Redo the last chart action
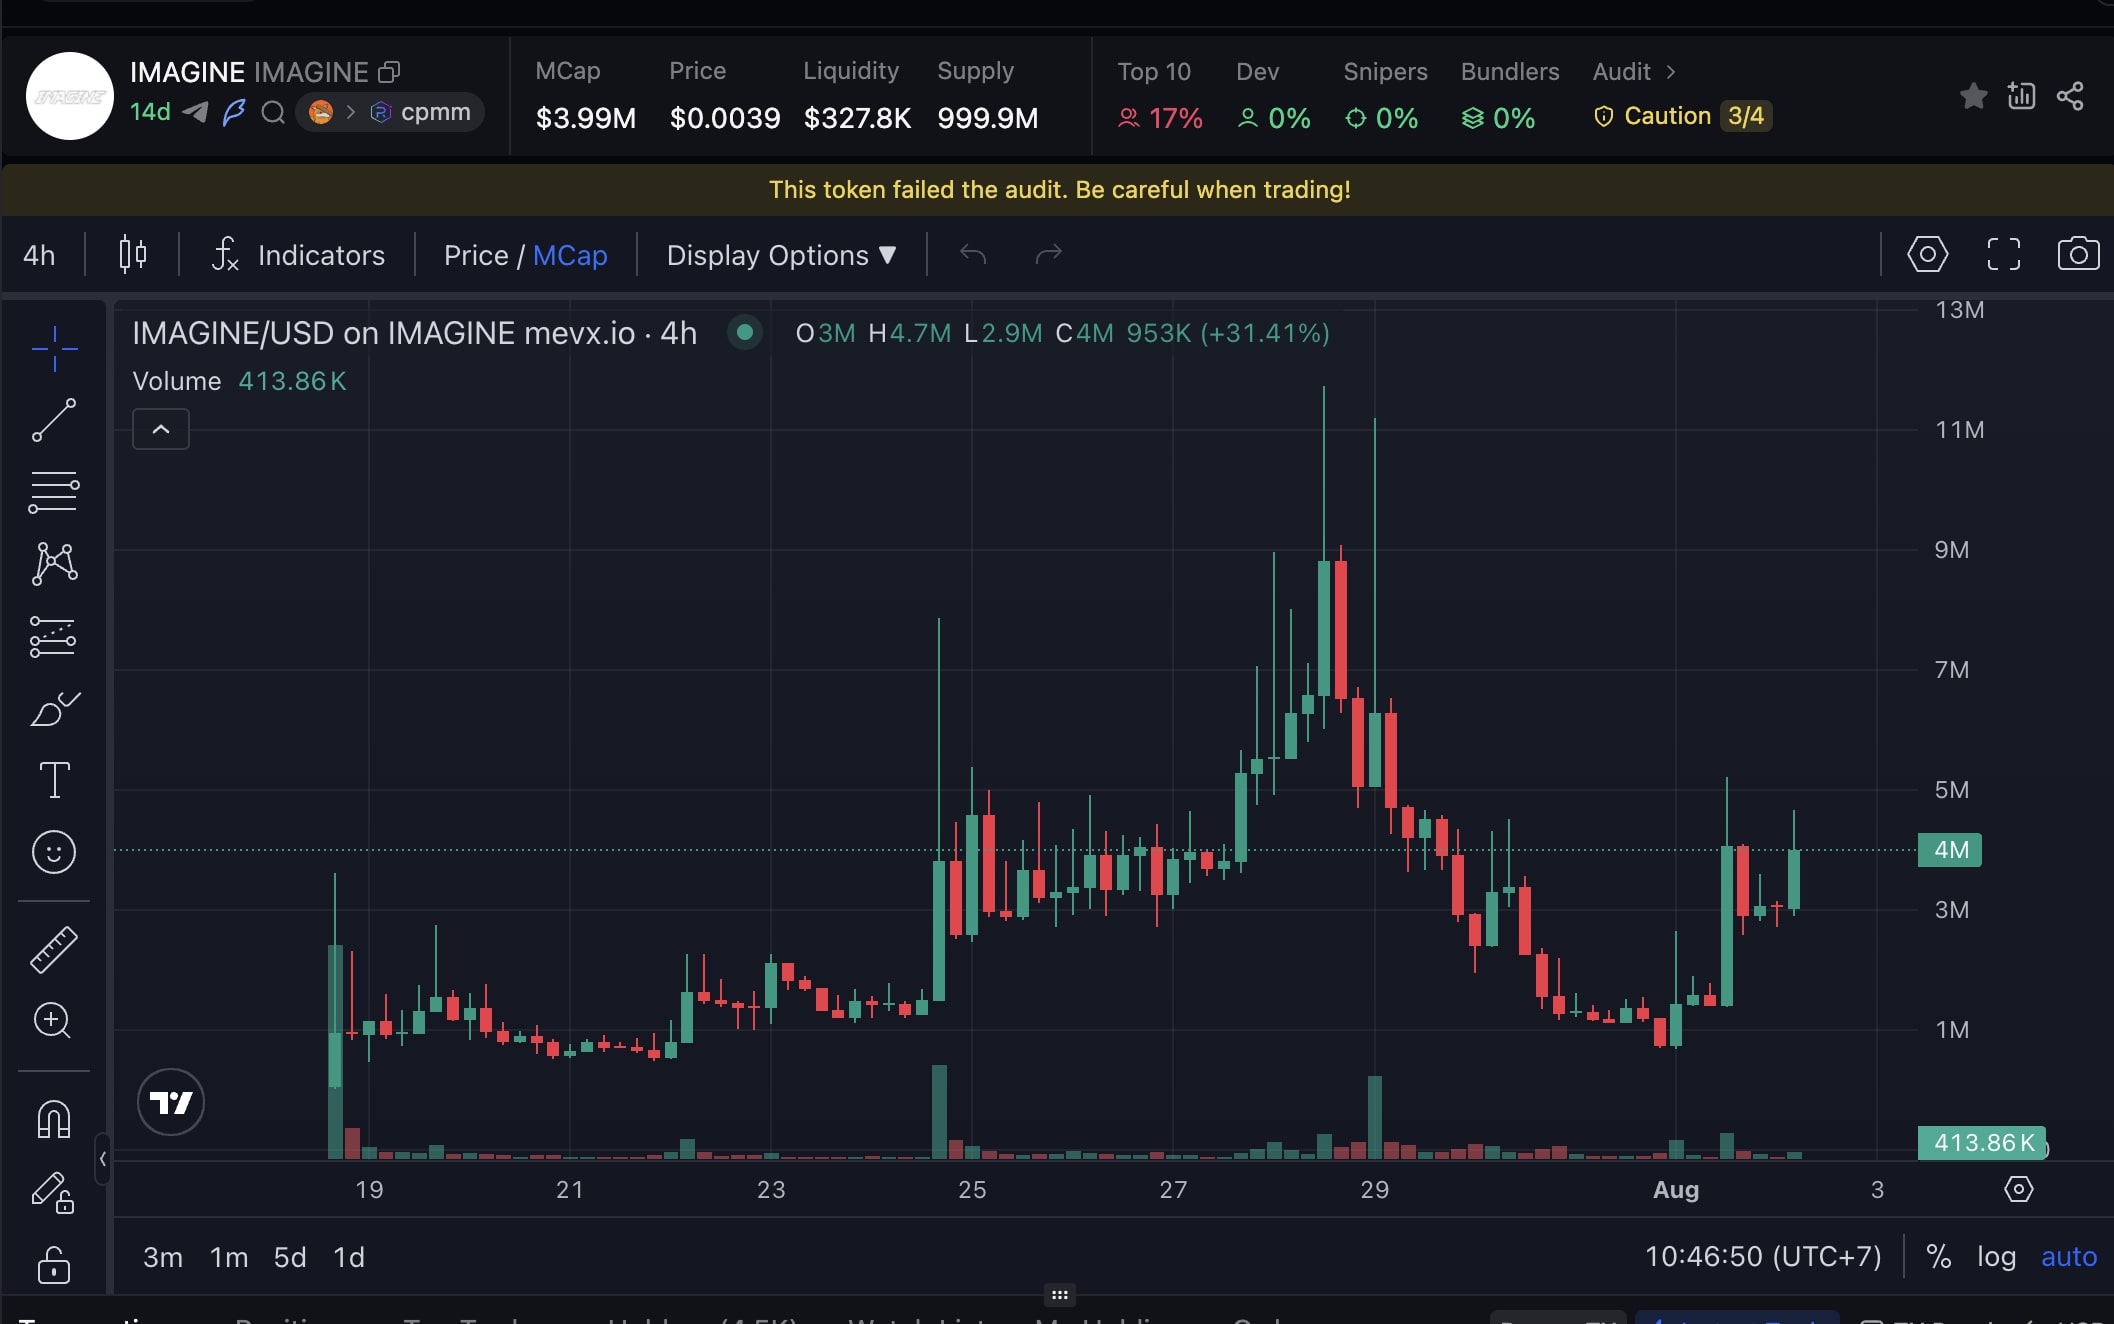The image size is (2114, 1324). pos(1048,254)
